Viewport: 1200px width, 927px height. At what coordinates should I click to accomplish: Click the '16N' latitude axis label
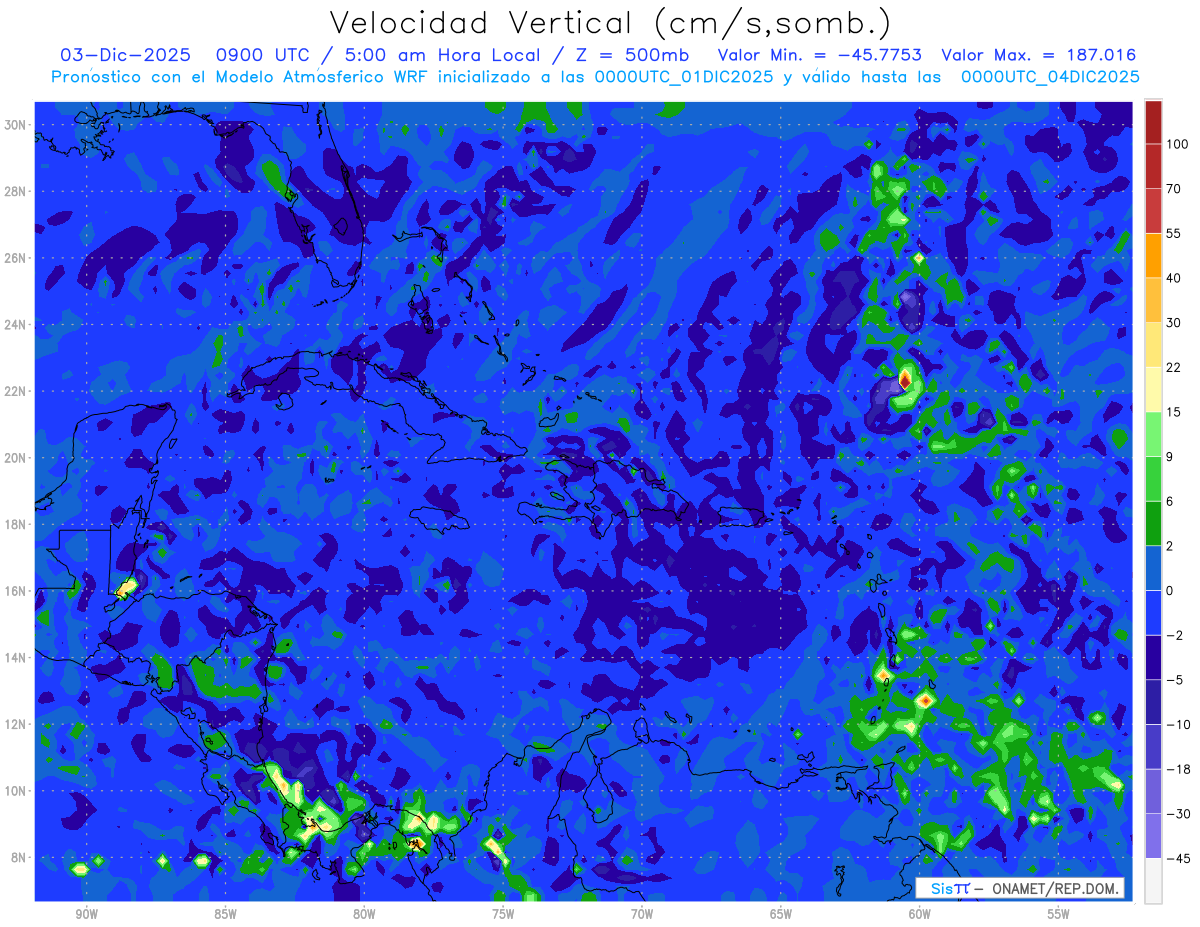click(17, 591)
